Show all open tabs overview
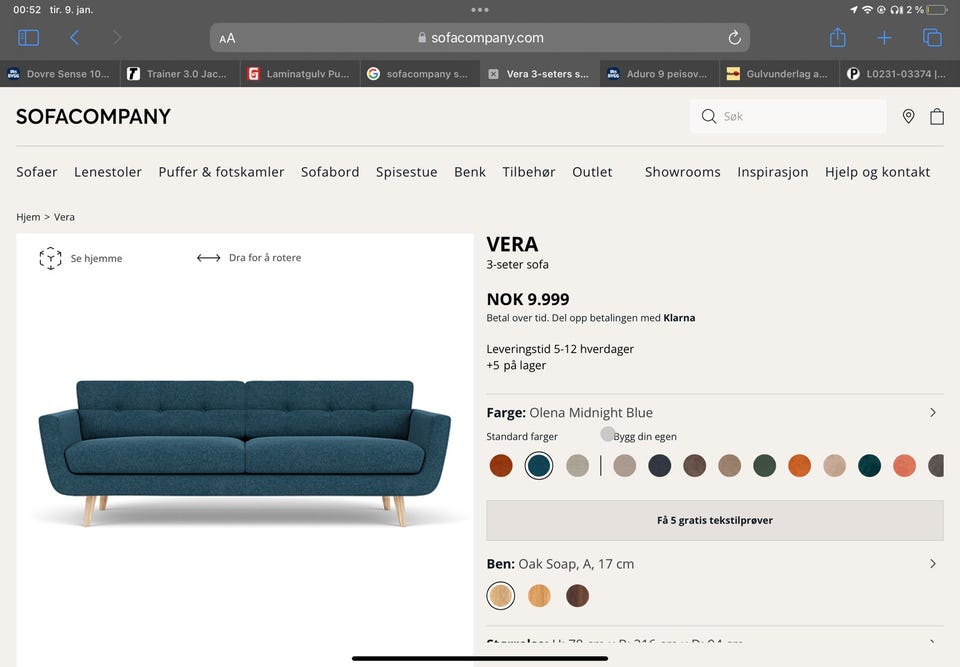The height and width of the screenshot is (667, 960). (x=932, y=38)
